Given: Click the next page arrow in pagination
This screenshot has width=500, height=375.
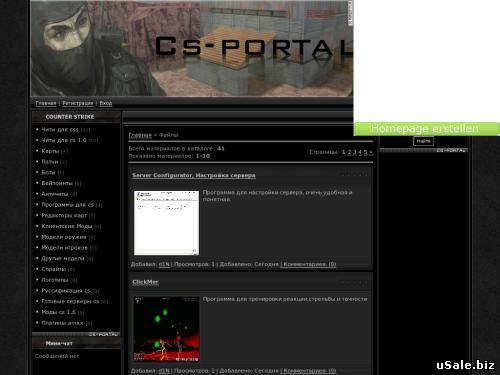Looking at the screenshot, I should 371,152.
